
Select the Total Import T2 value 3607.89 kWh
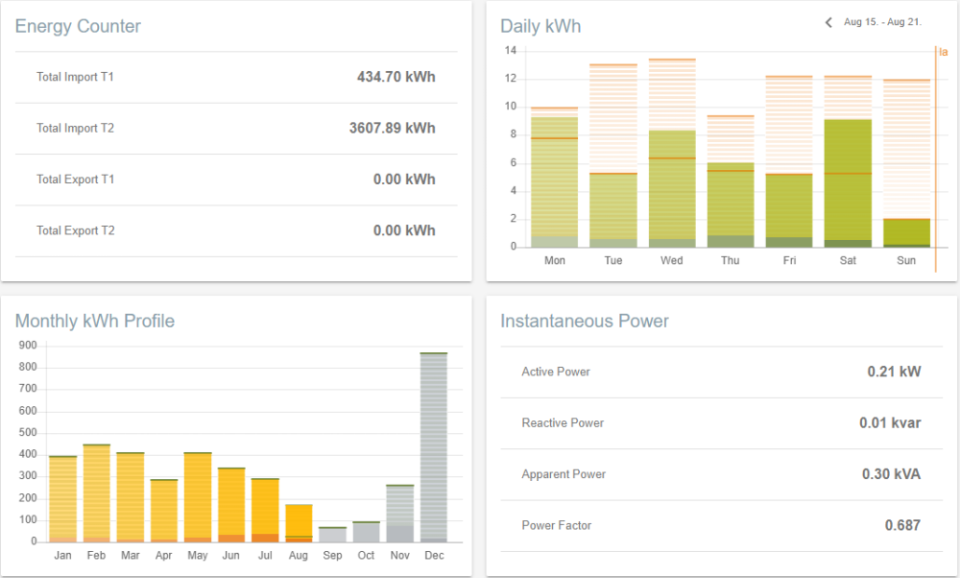392,128
